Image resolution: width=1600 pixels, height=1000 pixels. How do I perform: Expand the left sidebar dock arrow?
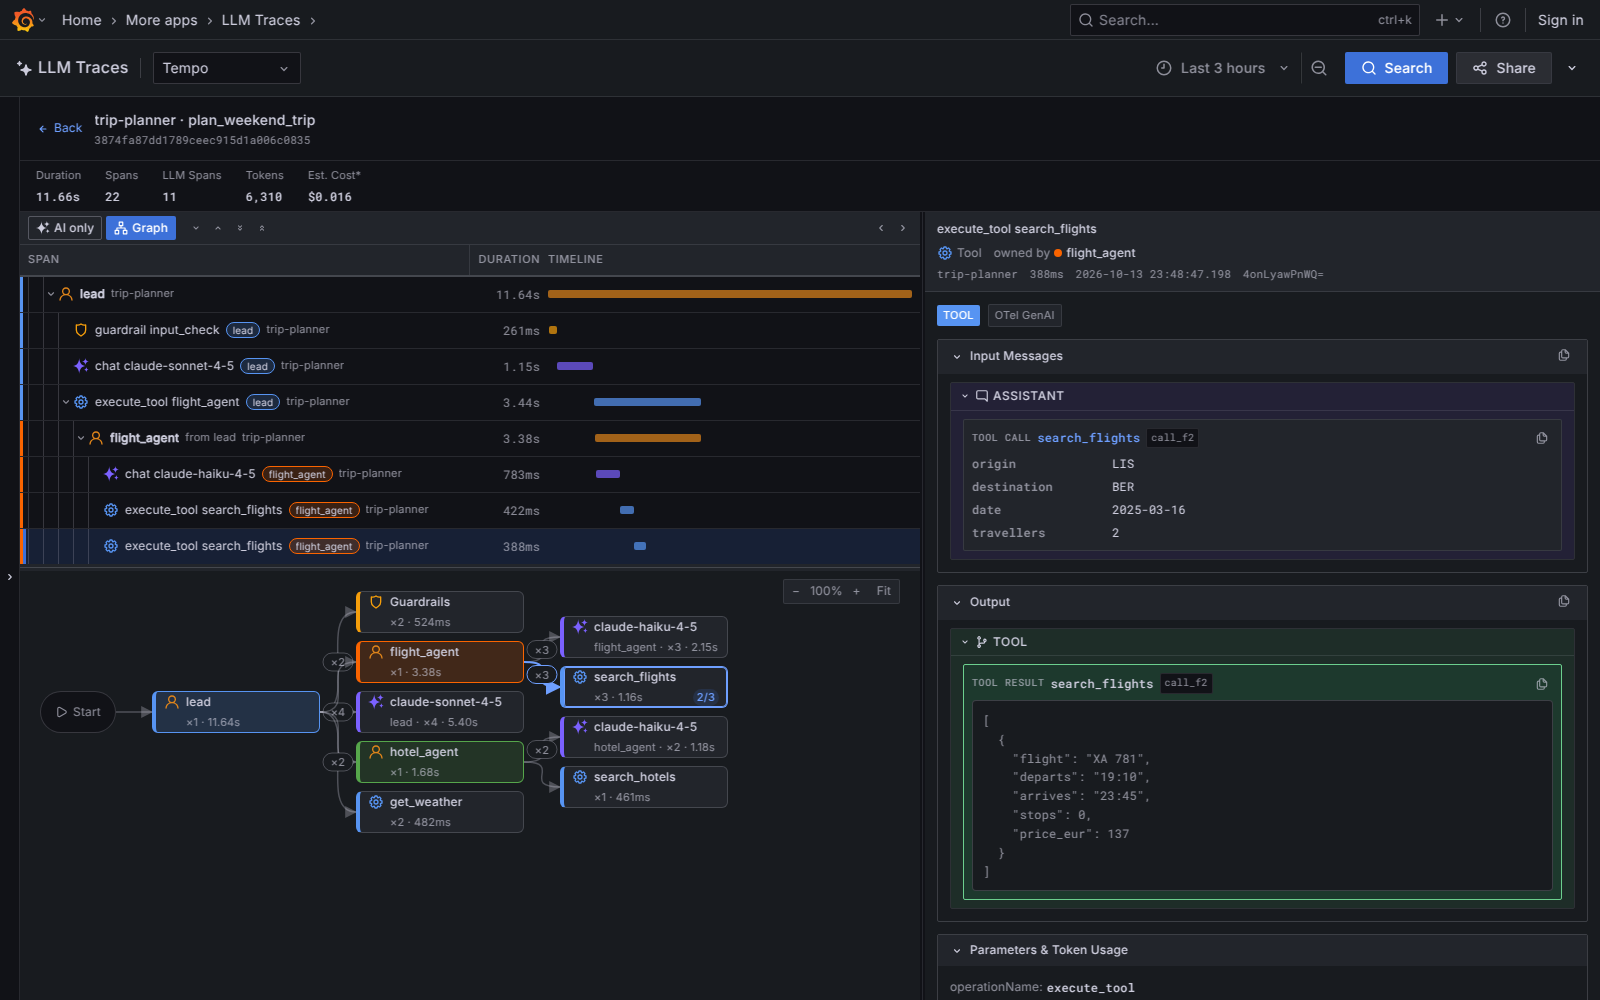(10, 577)
